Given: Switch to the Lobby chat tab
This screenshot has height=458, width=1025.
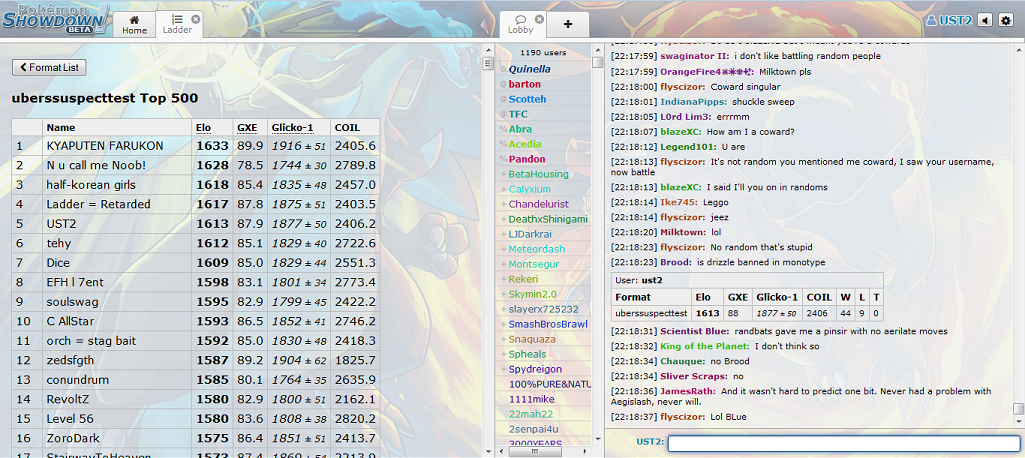Looking at the screenshot, I should (x=521, y=25).
